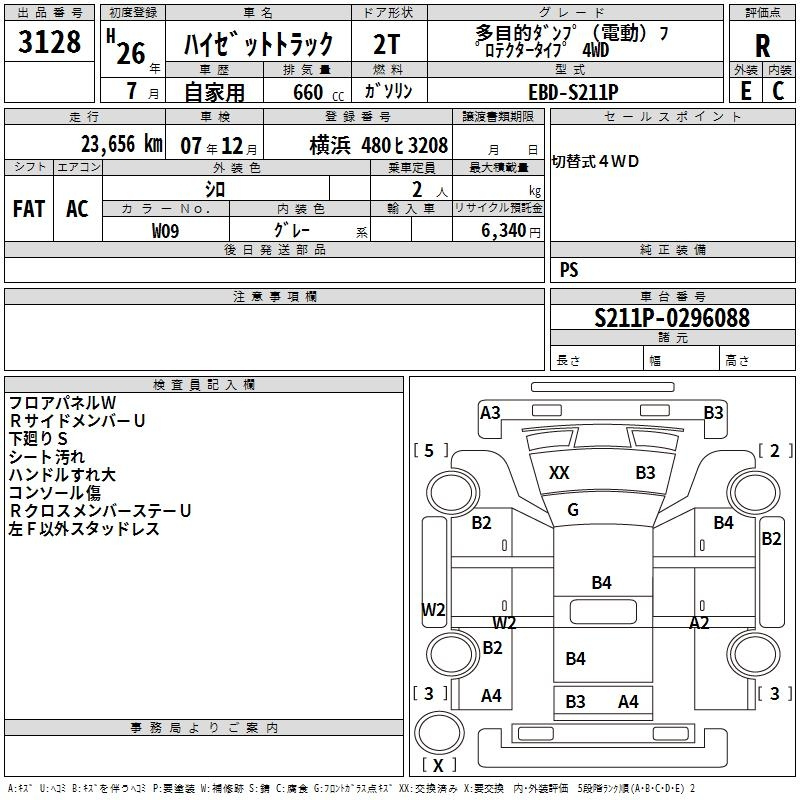The height and width of the screenshot is (800, 800).
Task: Select the shift type FAT
Action: pos(29,209)
